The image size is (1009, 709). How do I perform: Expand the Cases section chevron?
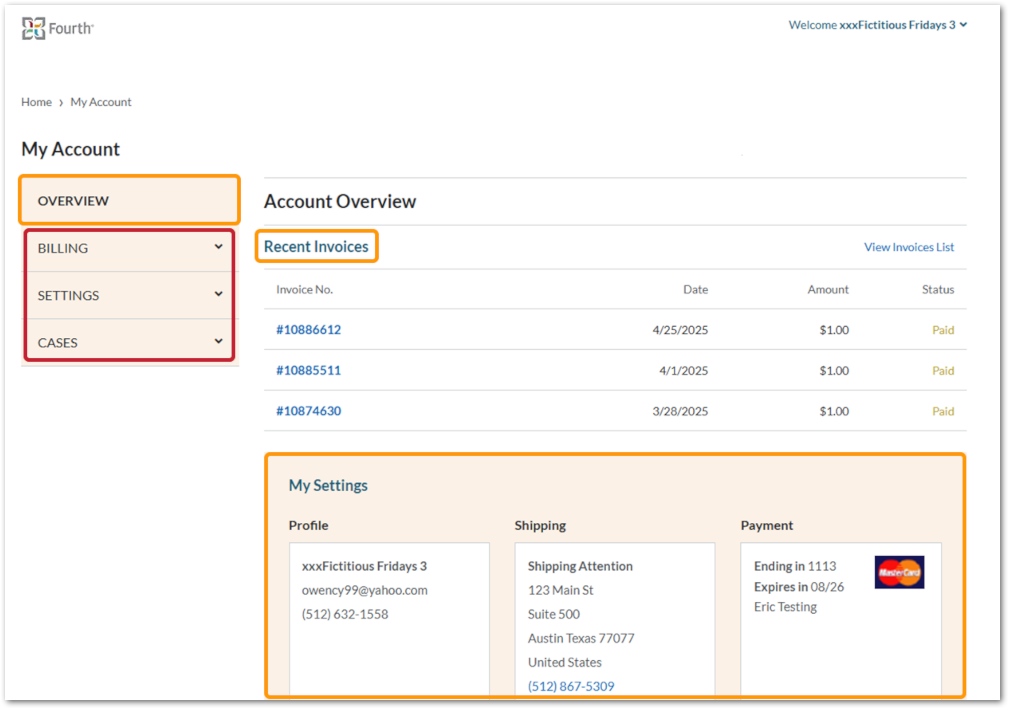point(218,341)
